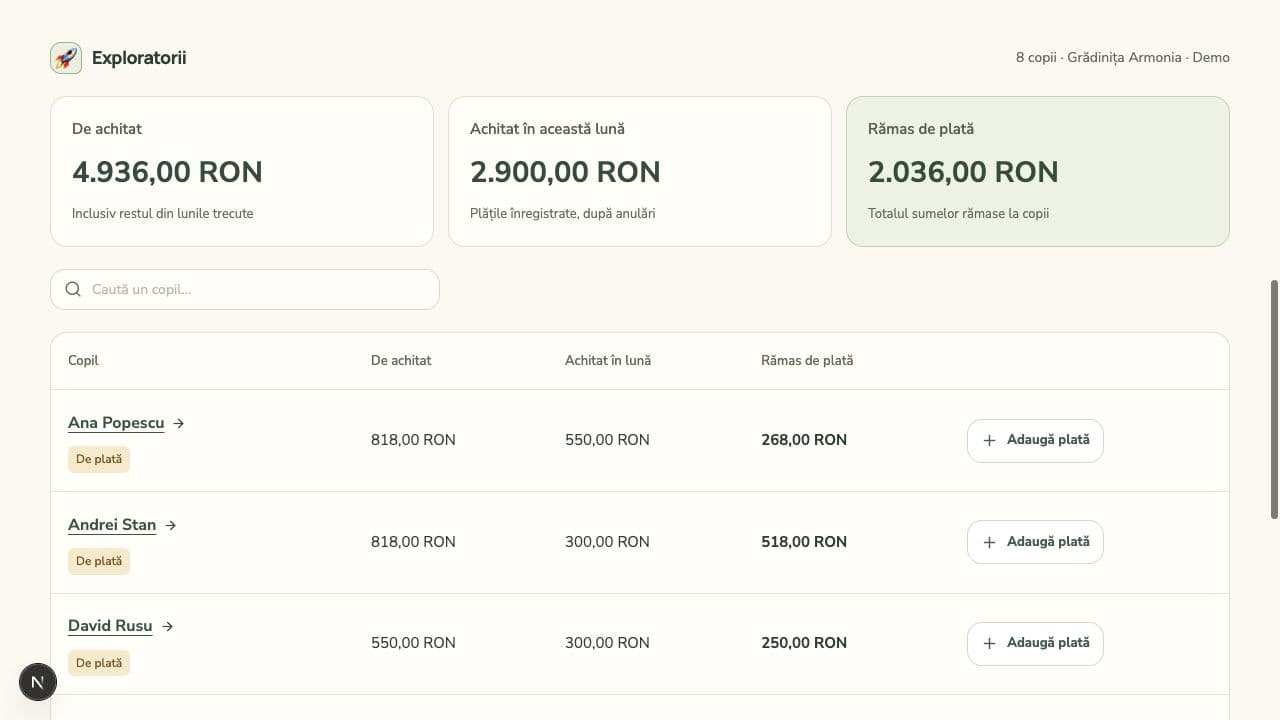
Task: Click the "Rămas de plată" column header
Action: pyautogui.click(x=807, y=360)
